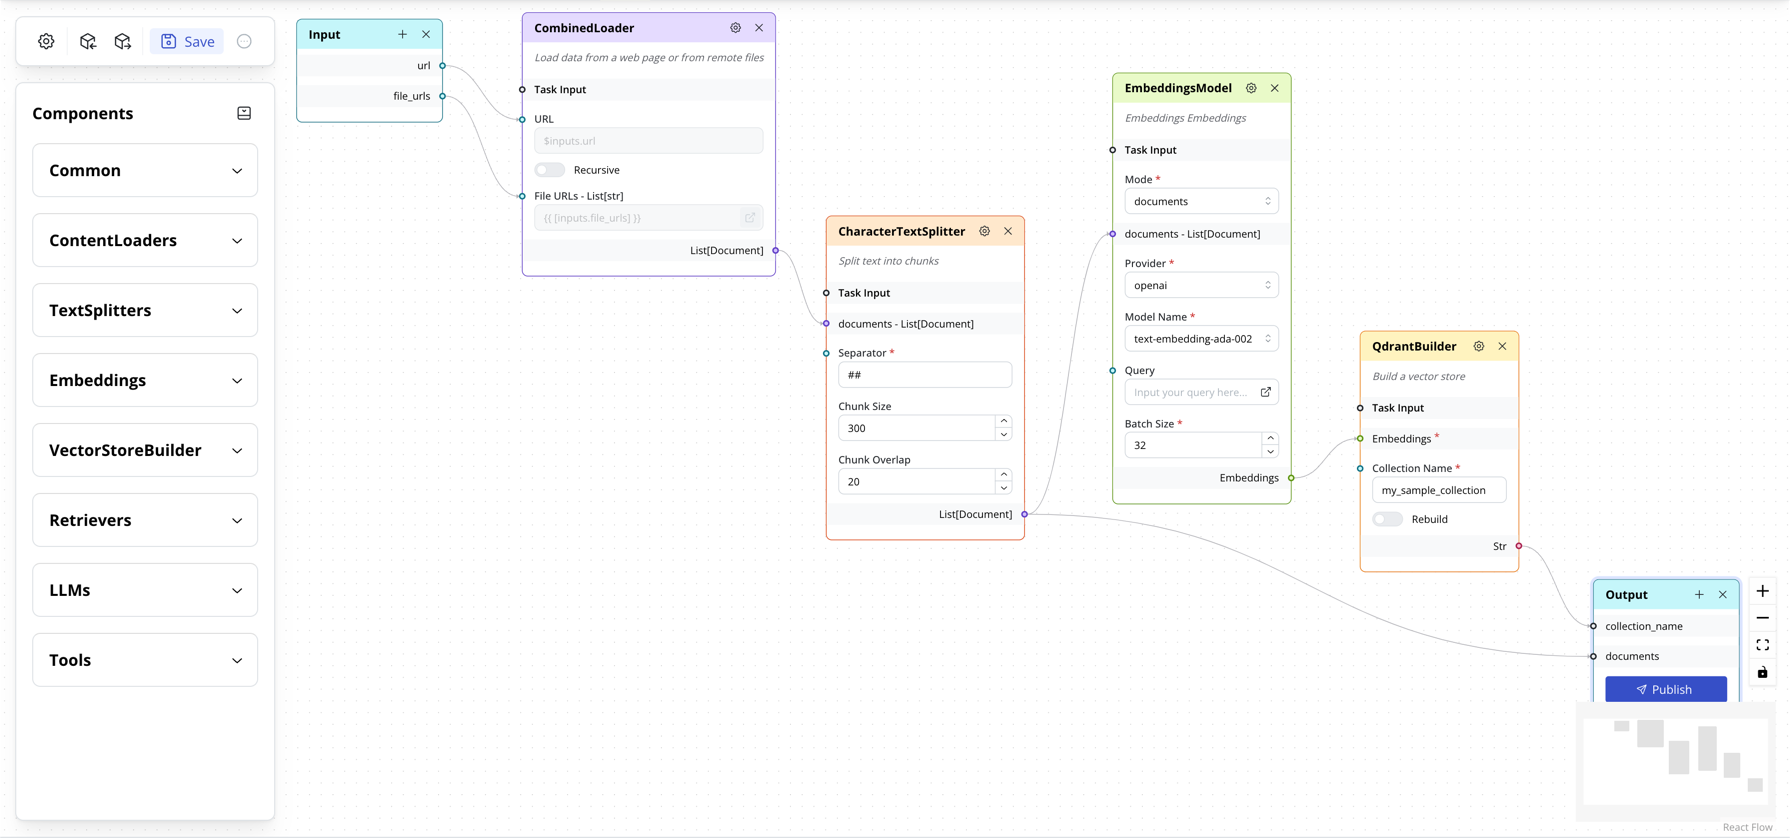
Task: Open EmbeddingsModel settings gear
Action: 1251,88
